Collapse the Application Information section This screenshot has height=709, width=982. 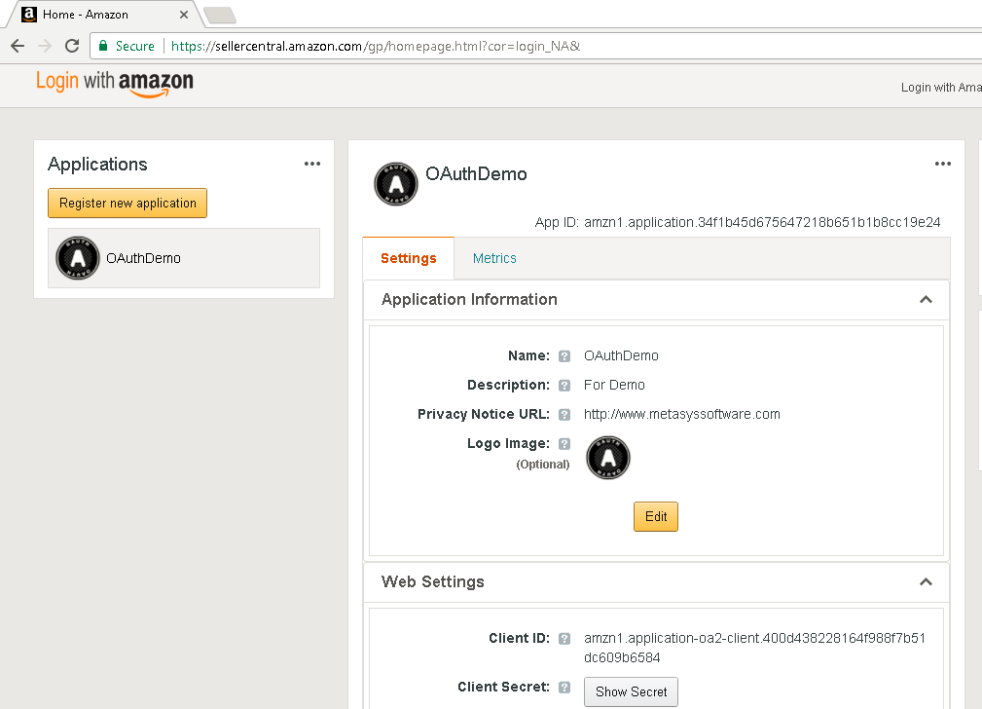tap(925, 300)
